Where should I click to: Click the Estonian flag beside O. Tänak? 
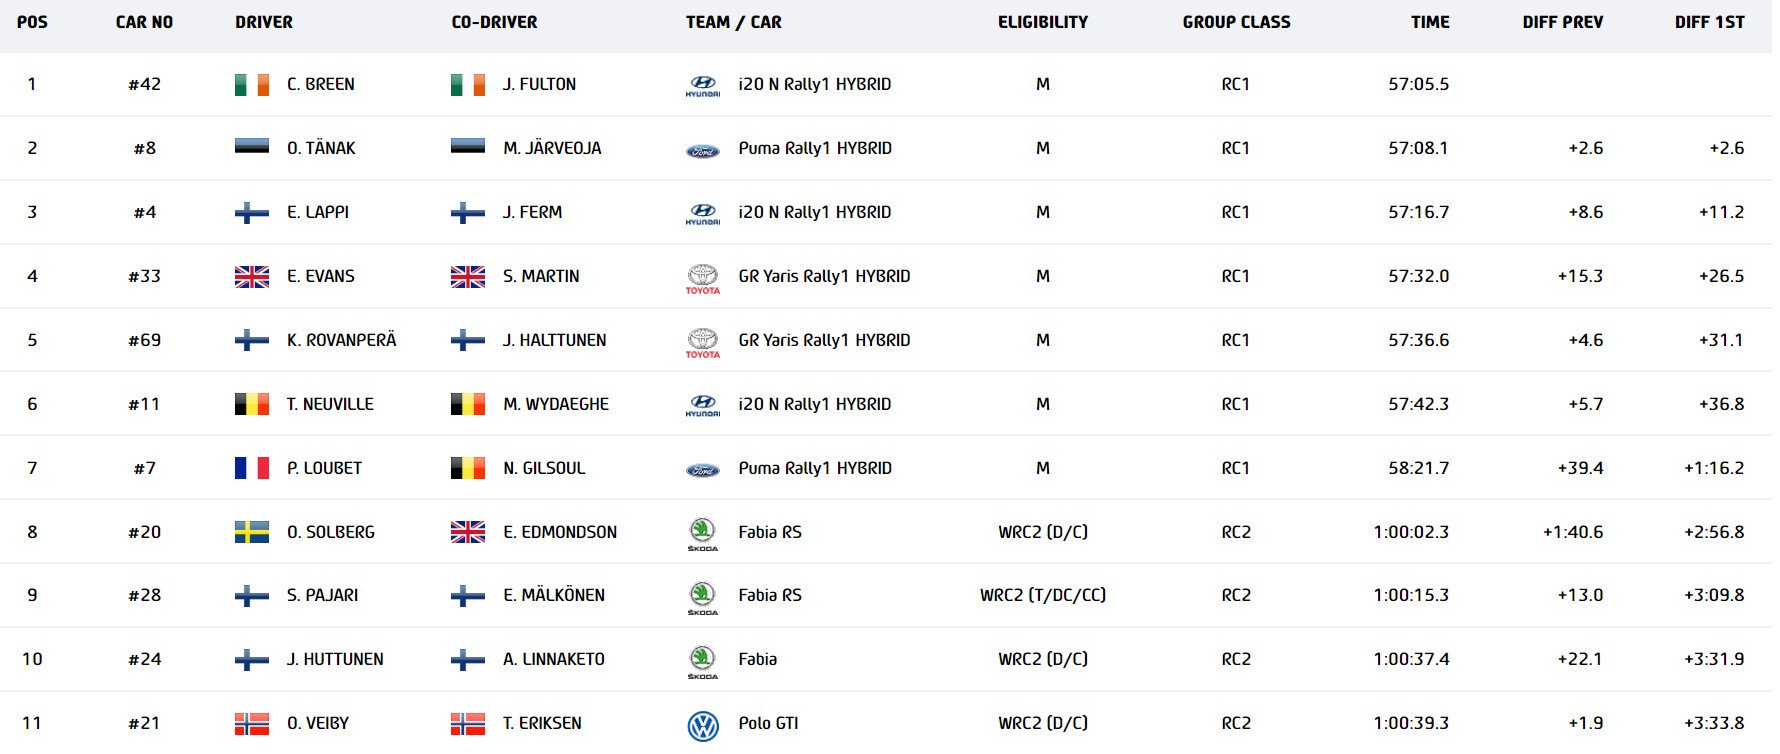[x=252, y=148]
